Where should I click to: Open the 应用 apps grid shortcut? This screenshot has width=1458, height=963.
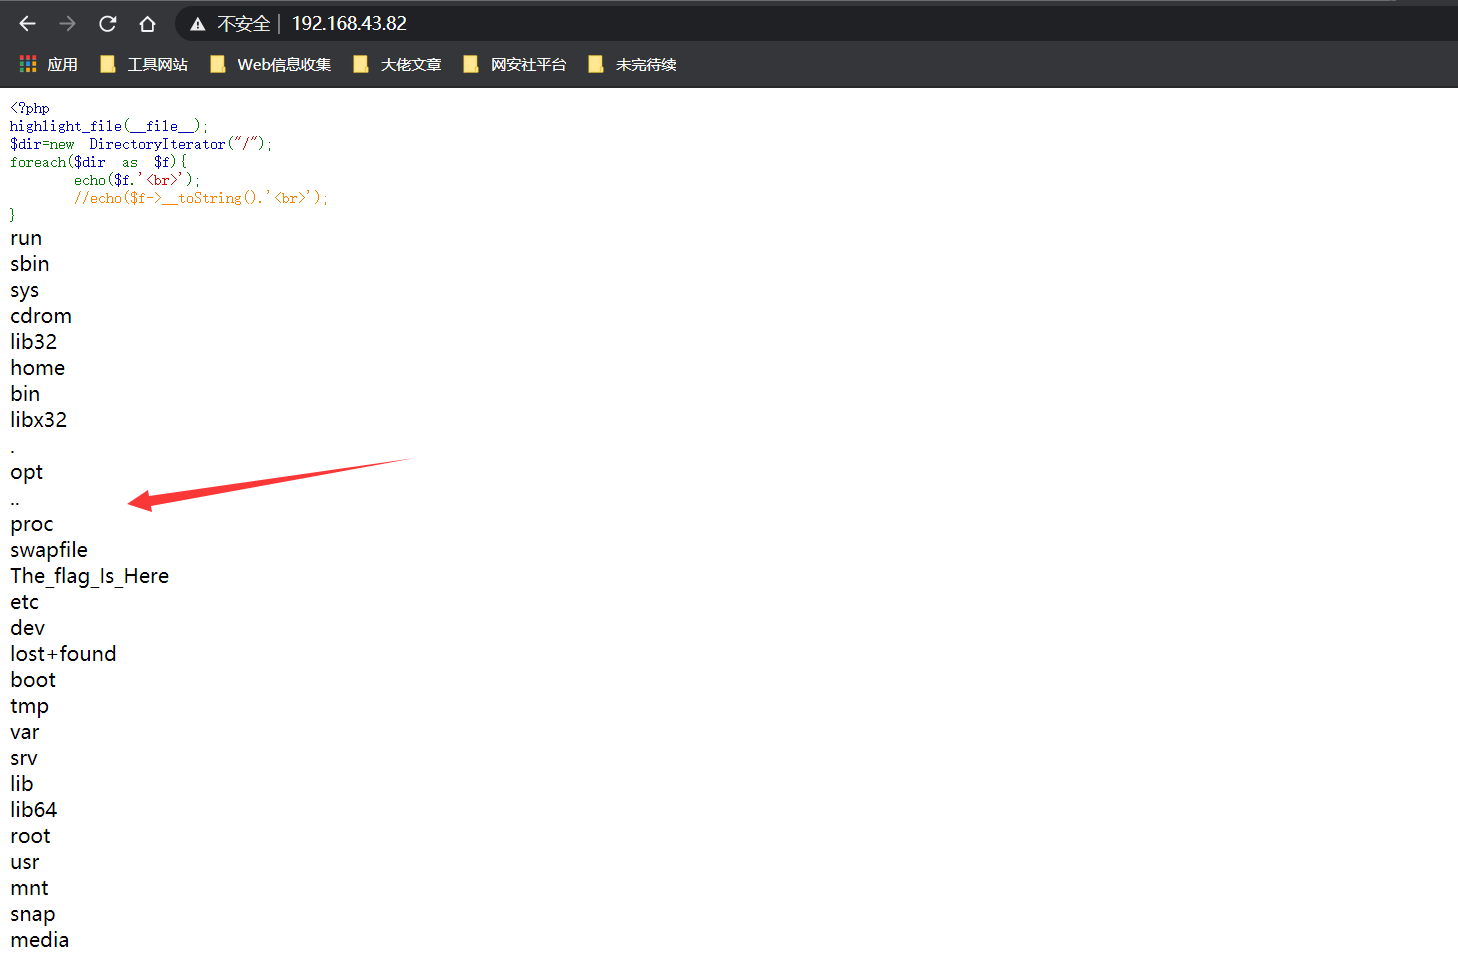coord(48,65)
